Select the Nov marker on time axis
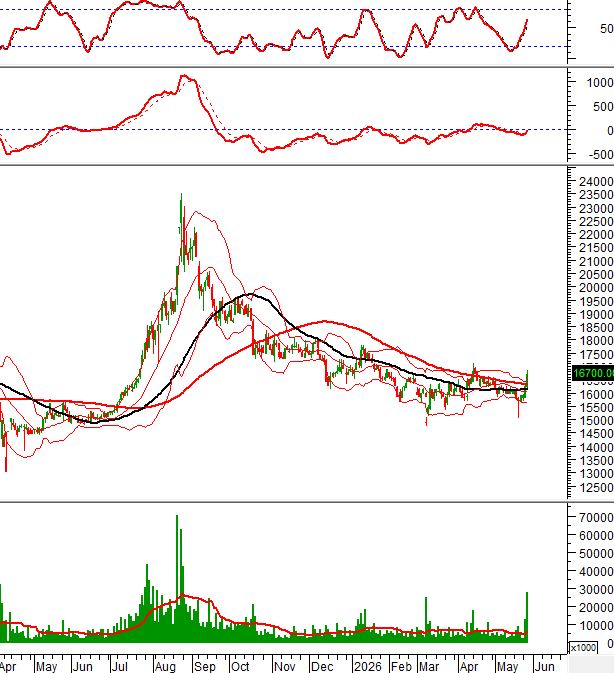The height and width of the screenshot is (673, 614). coord(284,667)
